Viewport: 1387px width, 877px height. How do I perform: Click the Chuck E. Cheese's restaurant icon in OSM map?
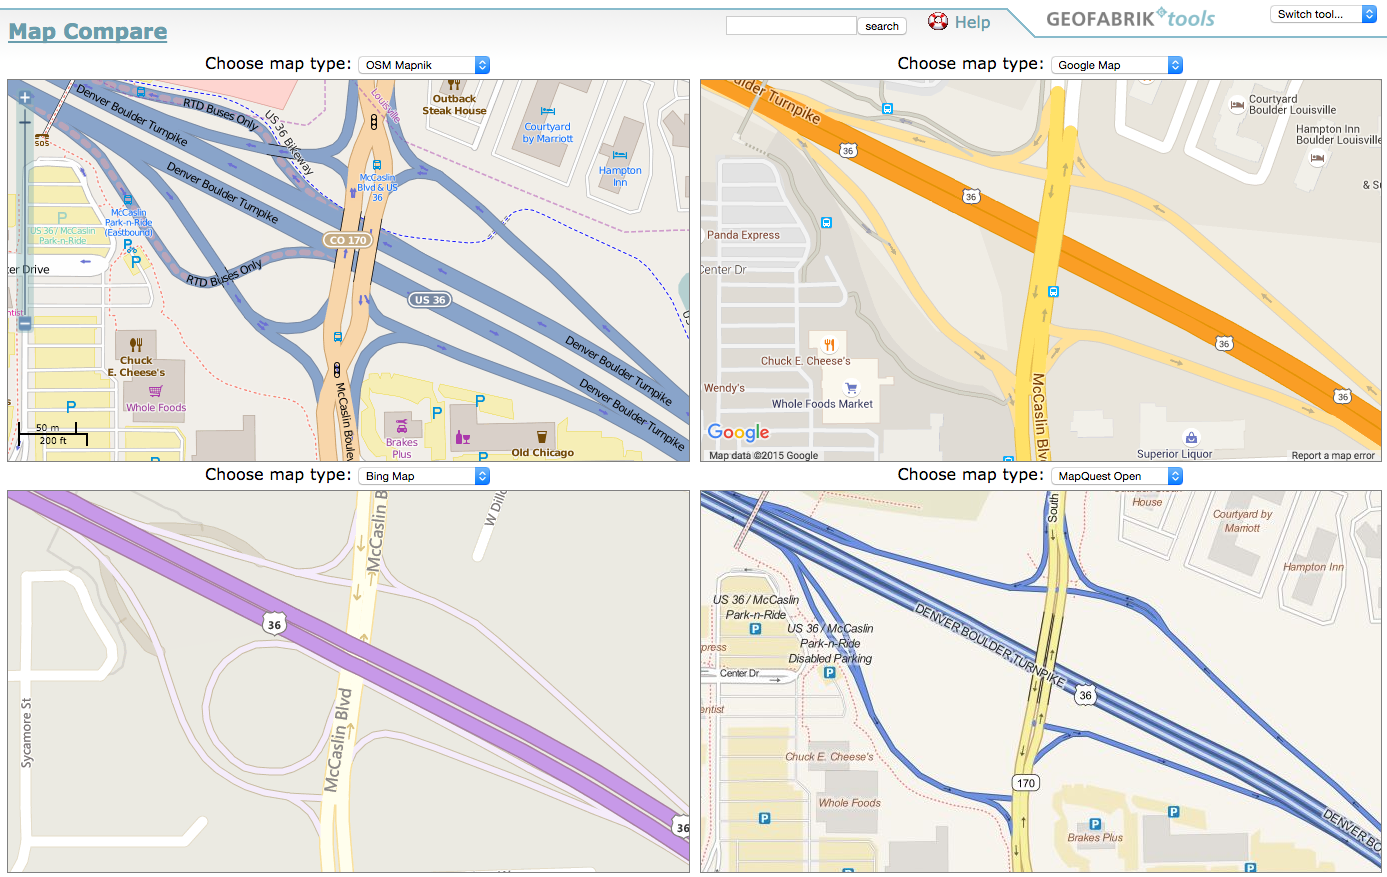(136, 345)
